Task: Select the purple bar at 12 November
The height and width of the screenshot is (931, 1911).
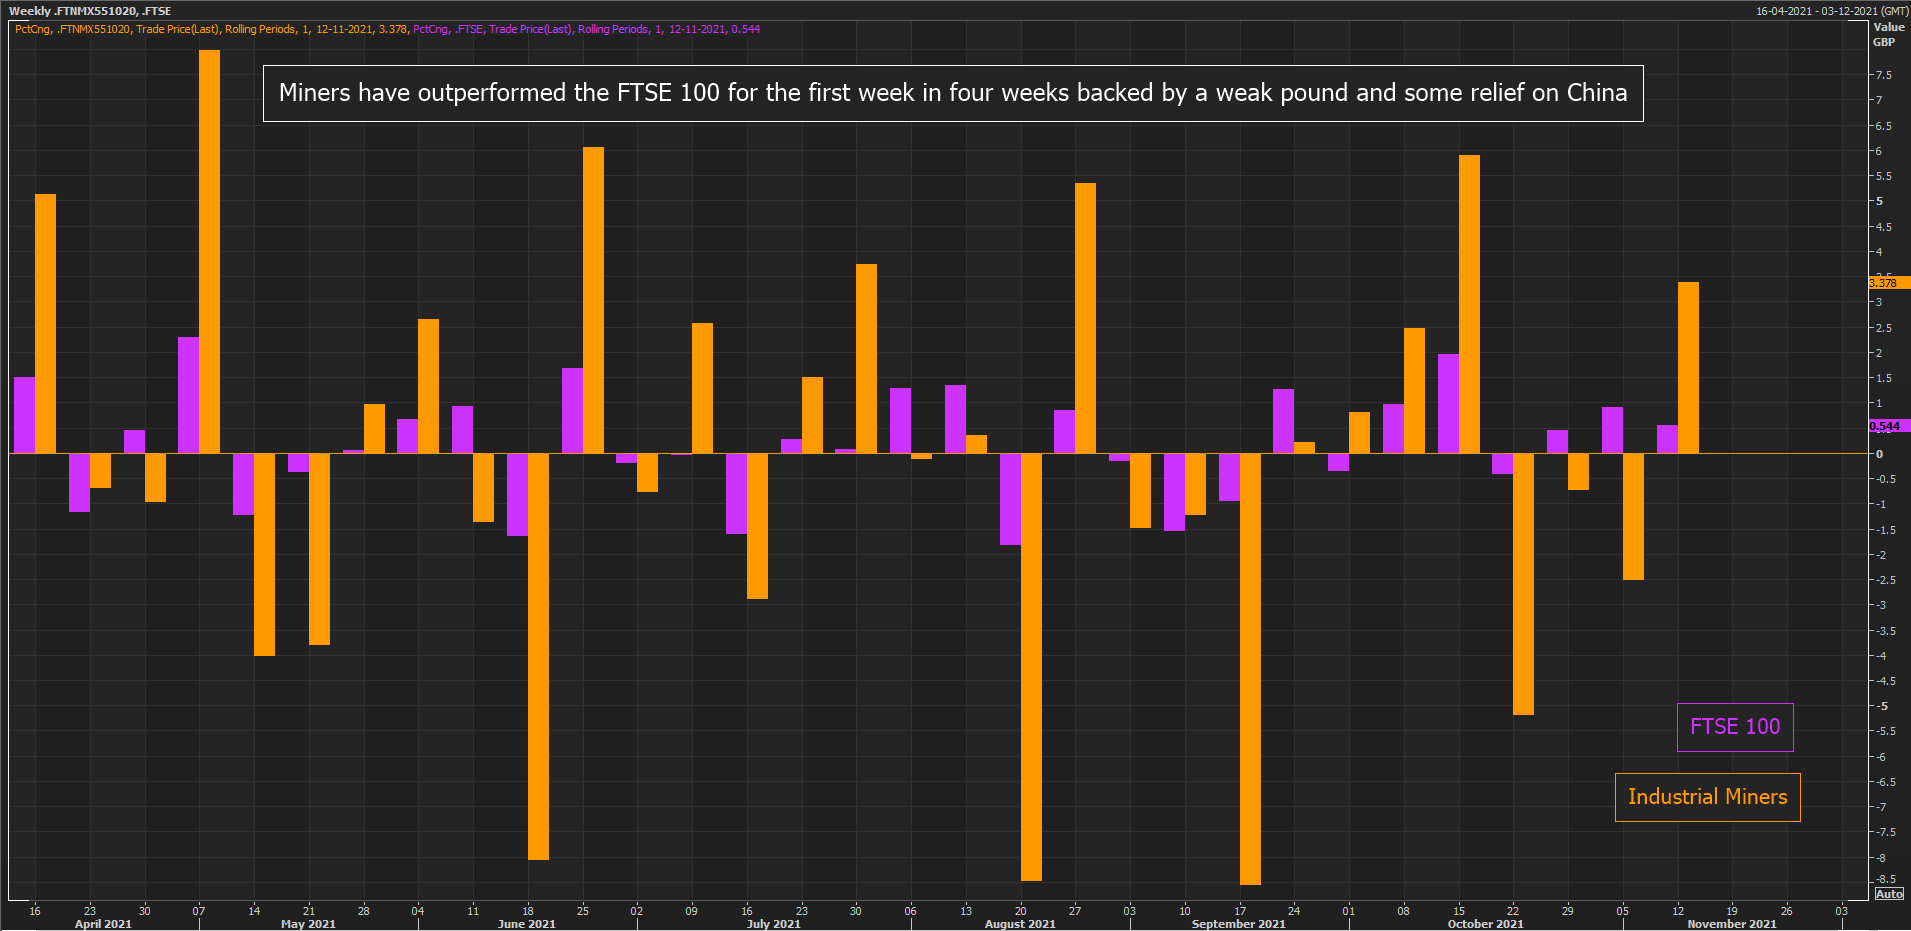Action: click(1667, 439)
